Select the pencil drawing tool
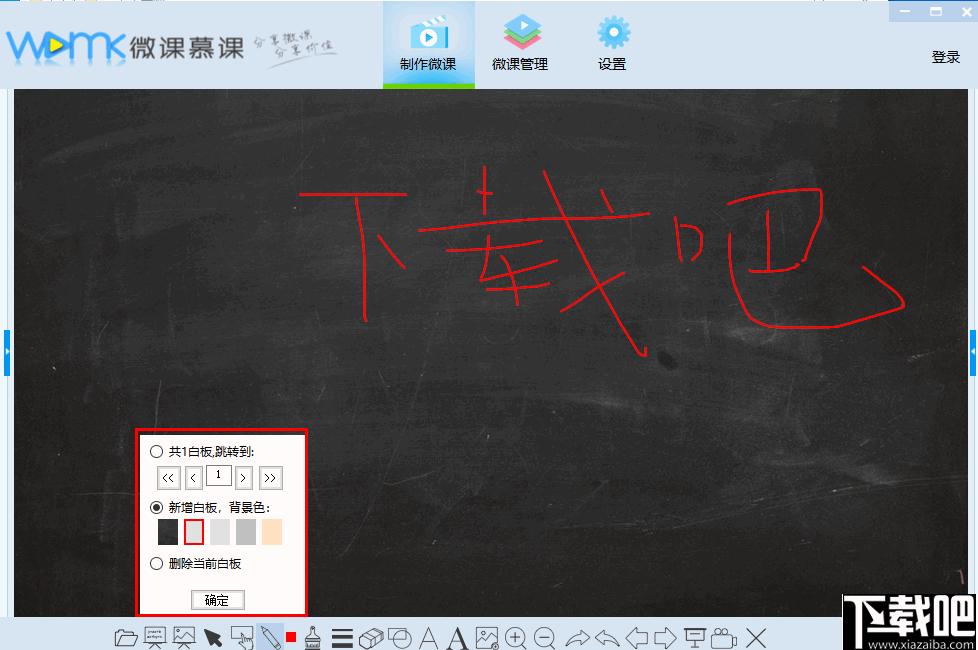 coord(270,638)
